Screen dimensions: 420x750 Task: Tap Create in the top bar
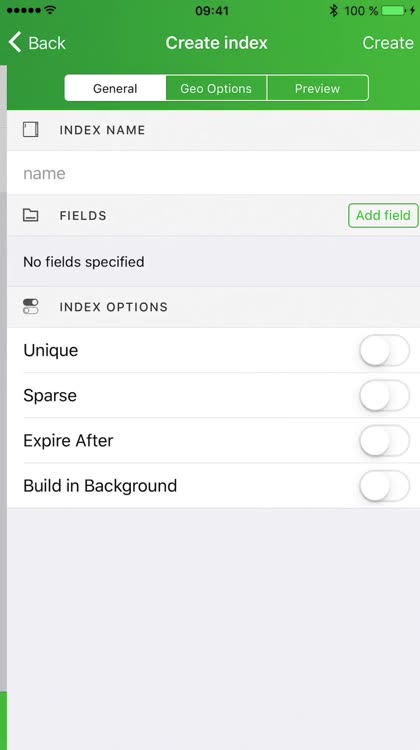click(x=388, y=43)
